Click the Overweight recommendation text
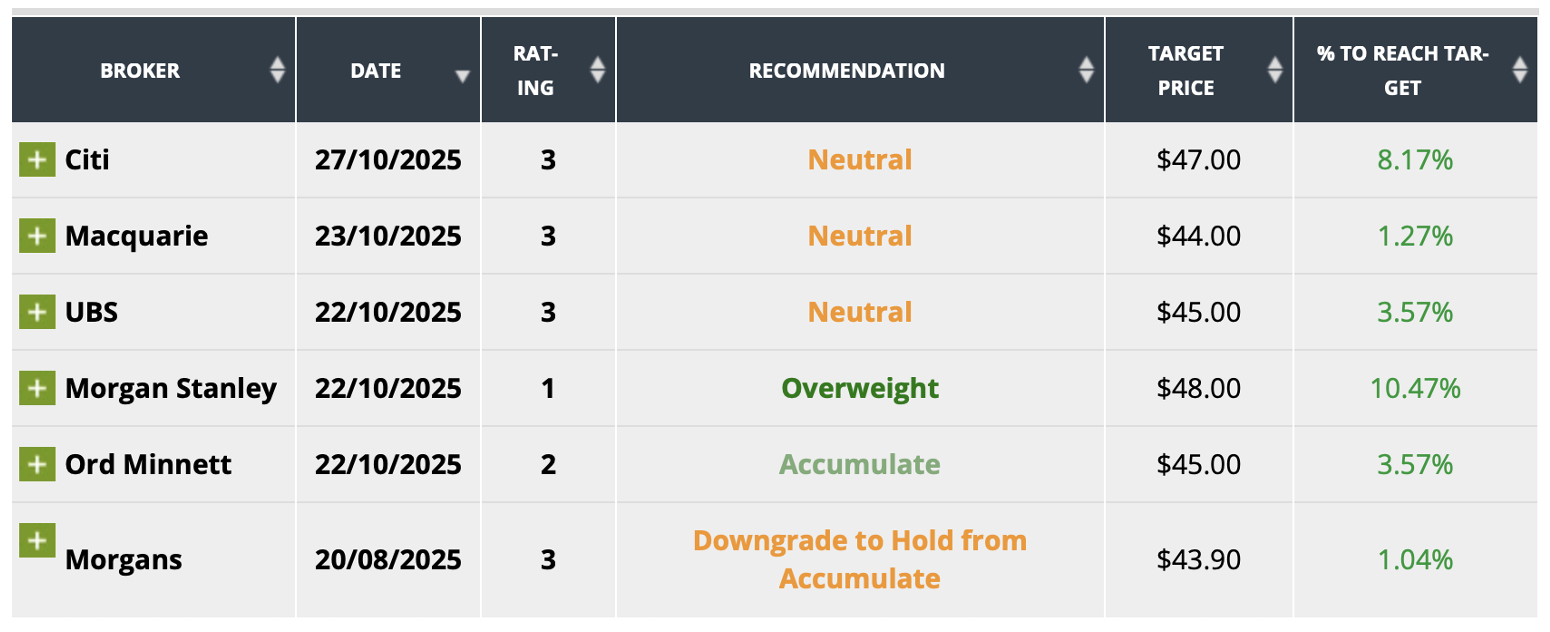 pos(860,388)
